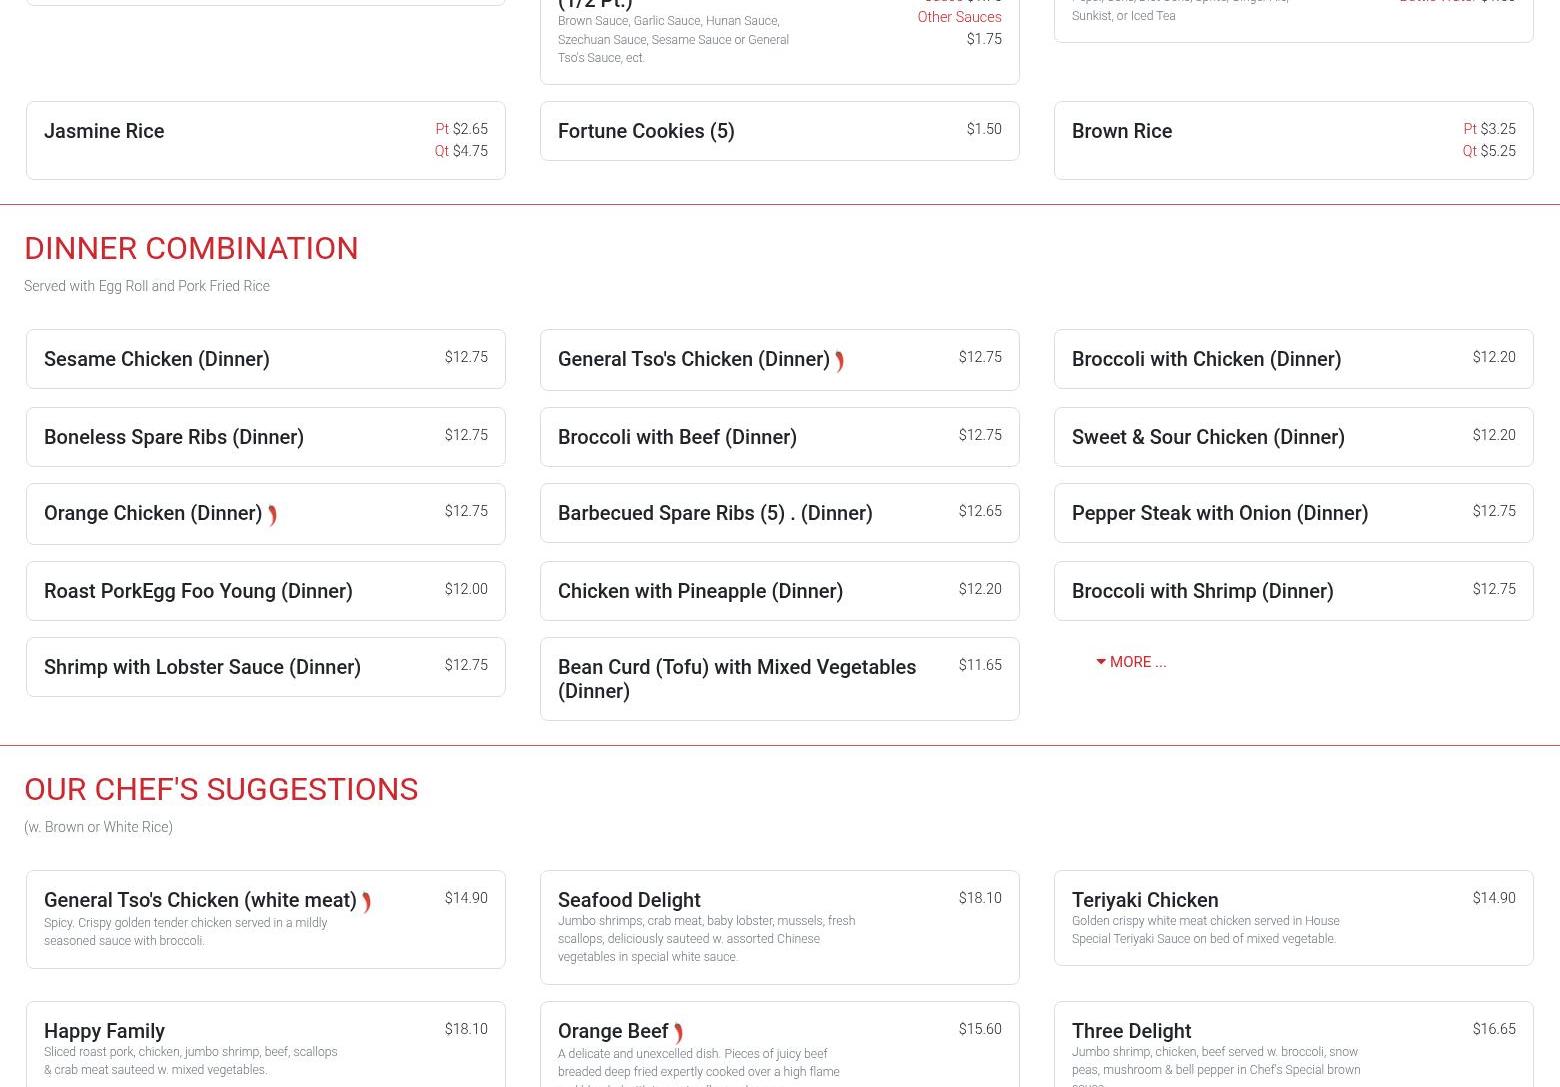The width and height of the screenshot is (1560, 1087).
Task: Add Fortune Cookies (5) to order
Action: tap(645, 131)
